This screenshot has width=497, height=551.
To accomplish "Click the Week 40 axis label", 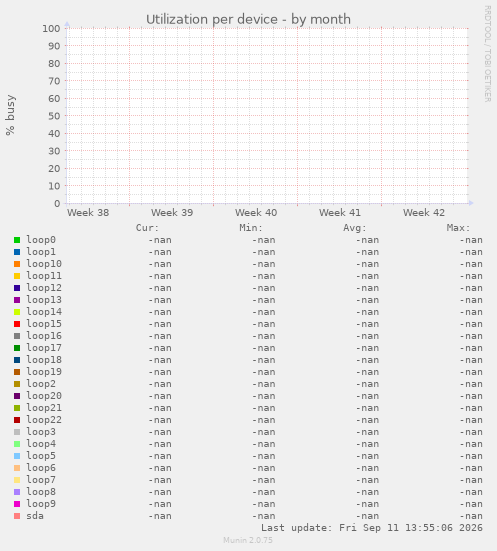I will [256, 213].
